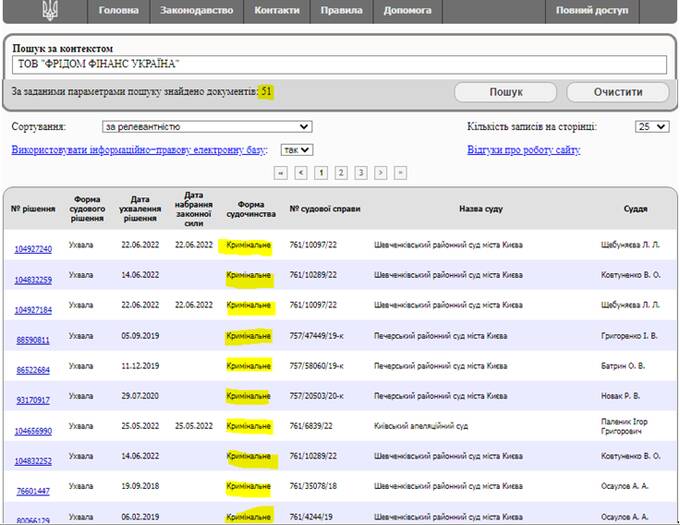Click the Пошук search button
This screenshot has width=680, height=525.
coord(506,92)
